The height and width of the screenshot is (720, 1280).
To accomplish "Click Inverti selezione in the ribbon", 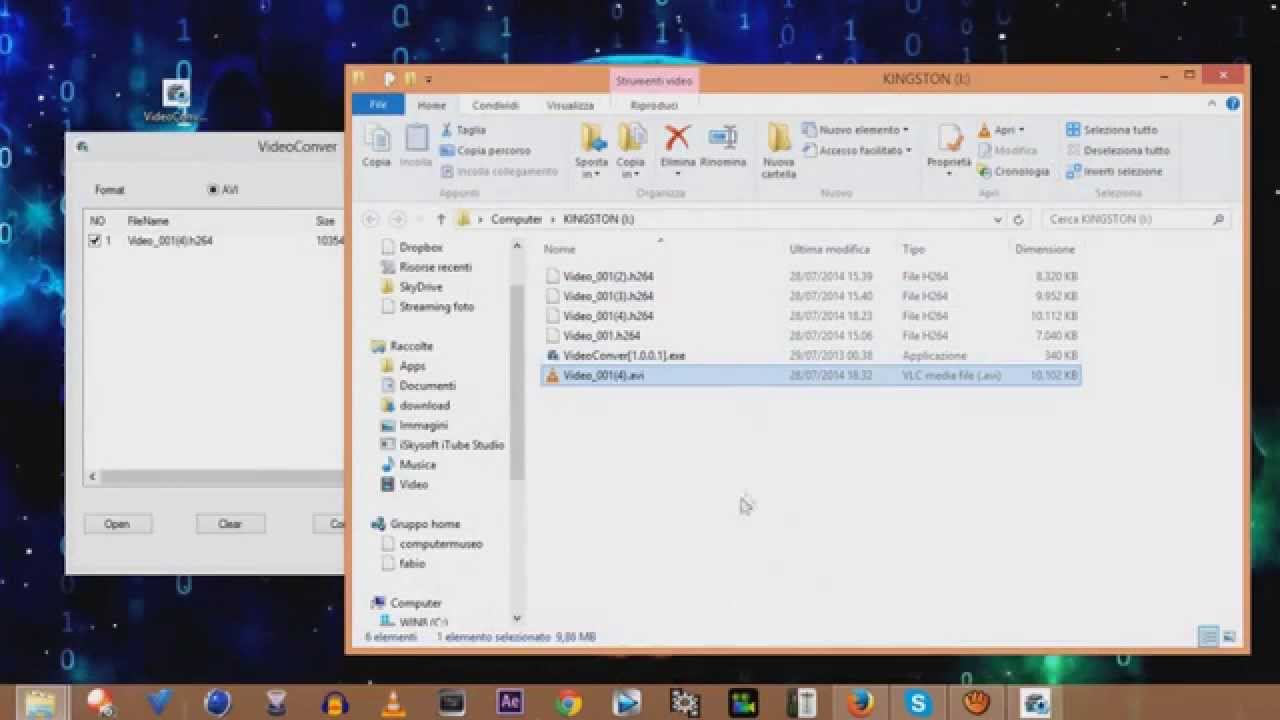I will pos(1114,172).
